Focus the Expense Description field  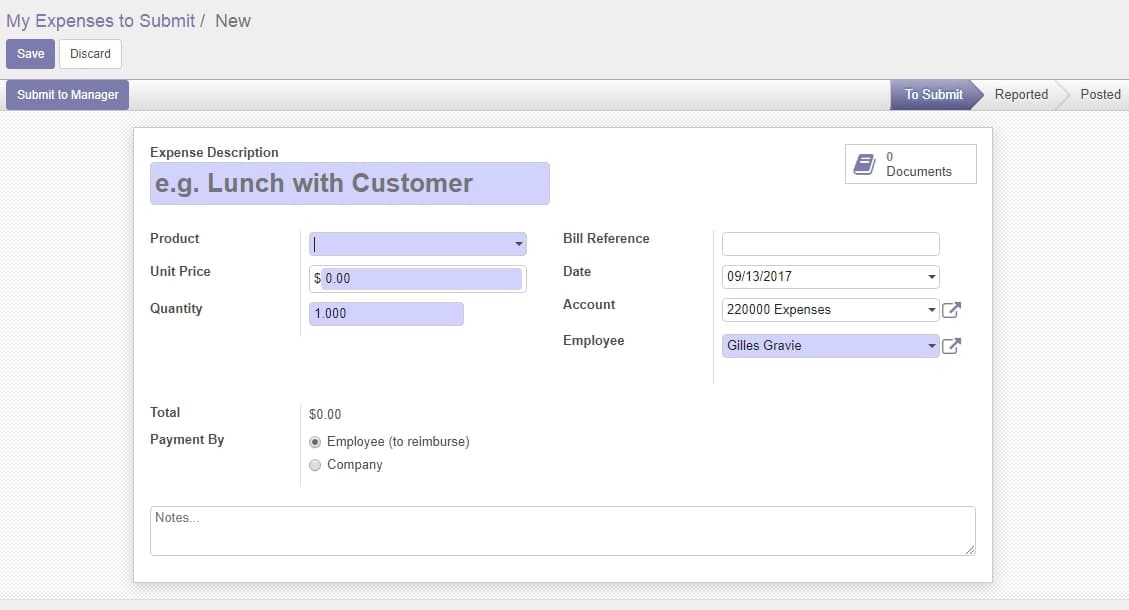pos(350,184)
